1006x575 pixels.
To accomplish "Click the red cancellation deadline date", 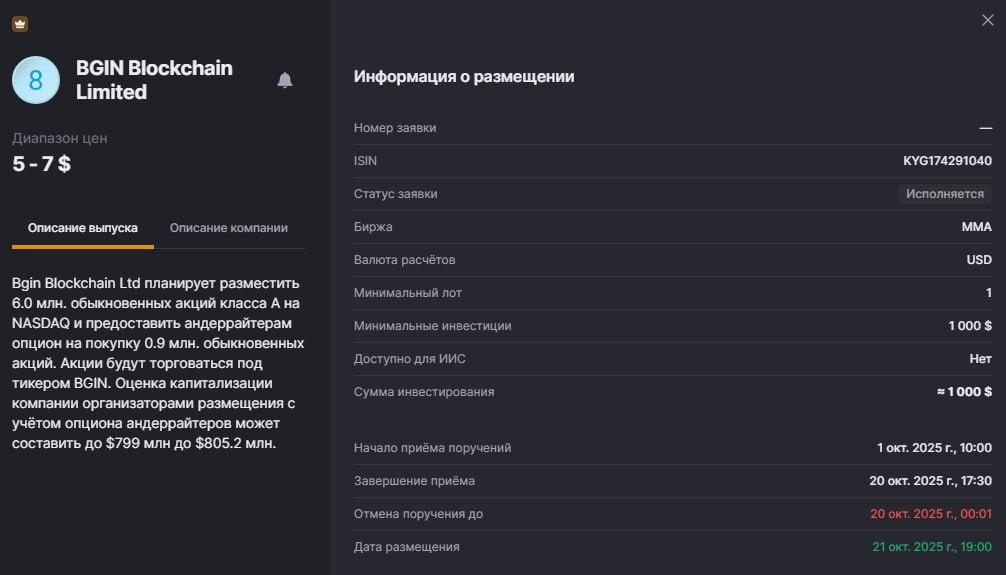I will click(930, 514).
